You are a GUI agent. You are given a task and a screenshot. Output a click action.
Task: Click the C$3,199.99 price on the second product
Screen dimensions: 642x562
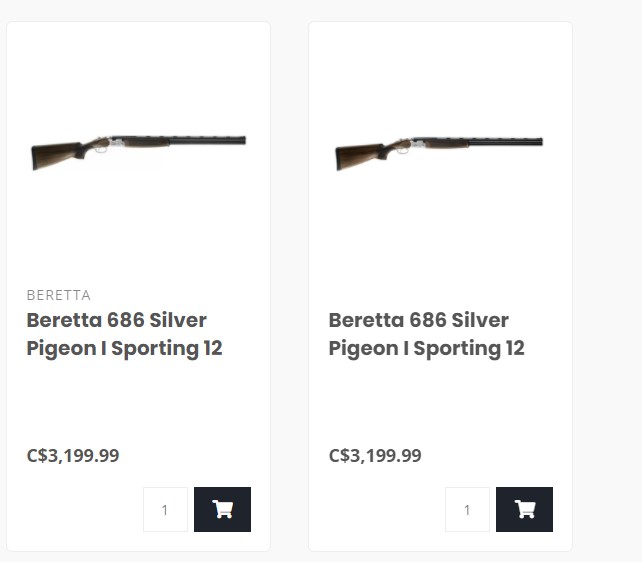tap(375, 455)
